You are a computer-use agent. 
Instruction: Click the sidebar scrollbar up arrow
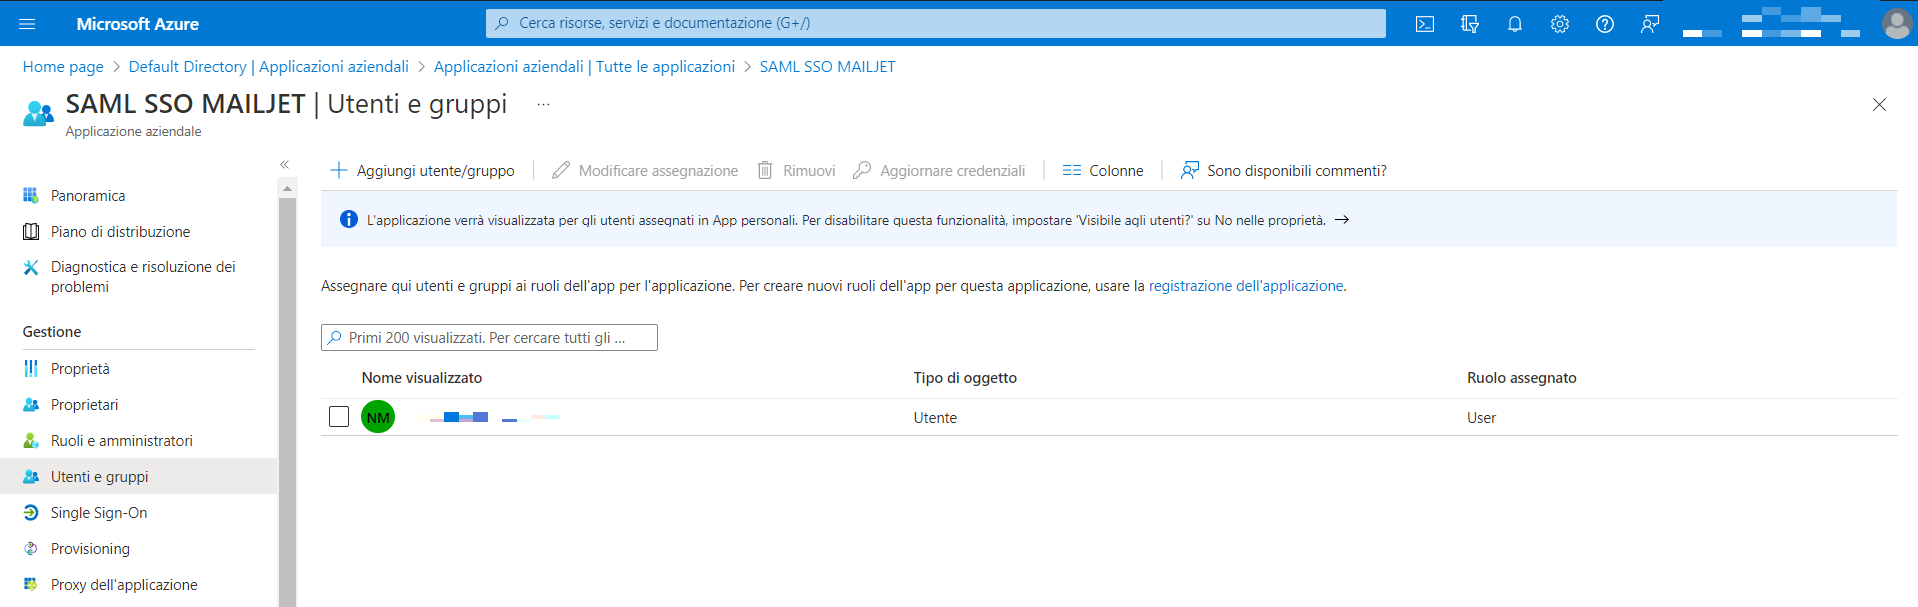pyautogui.click(x=287, y=188)
